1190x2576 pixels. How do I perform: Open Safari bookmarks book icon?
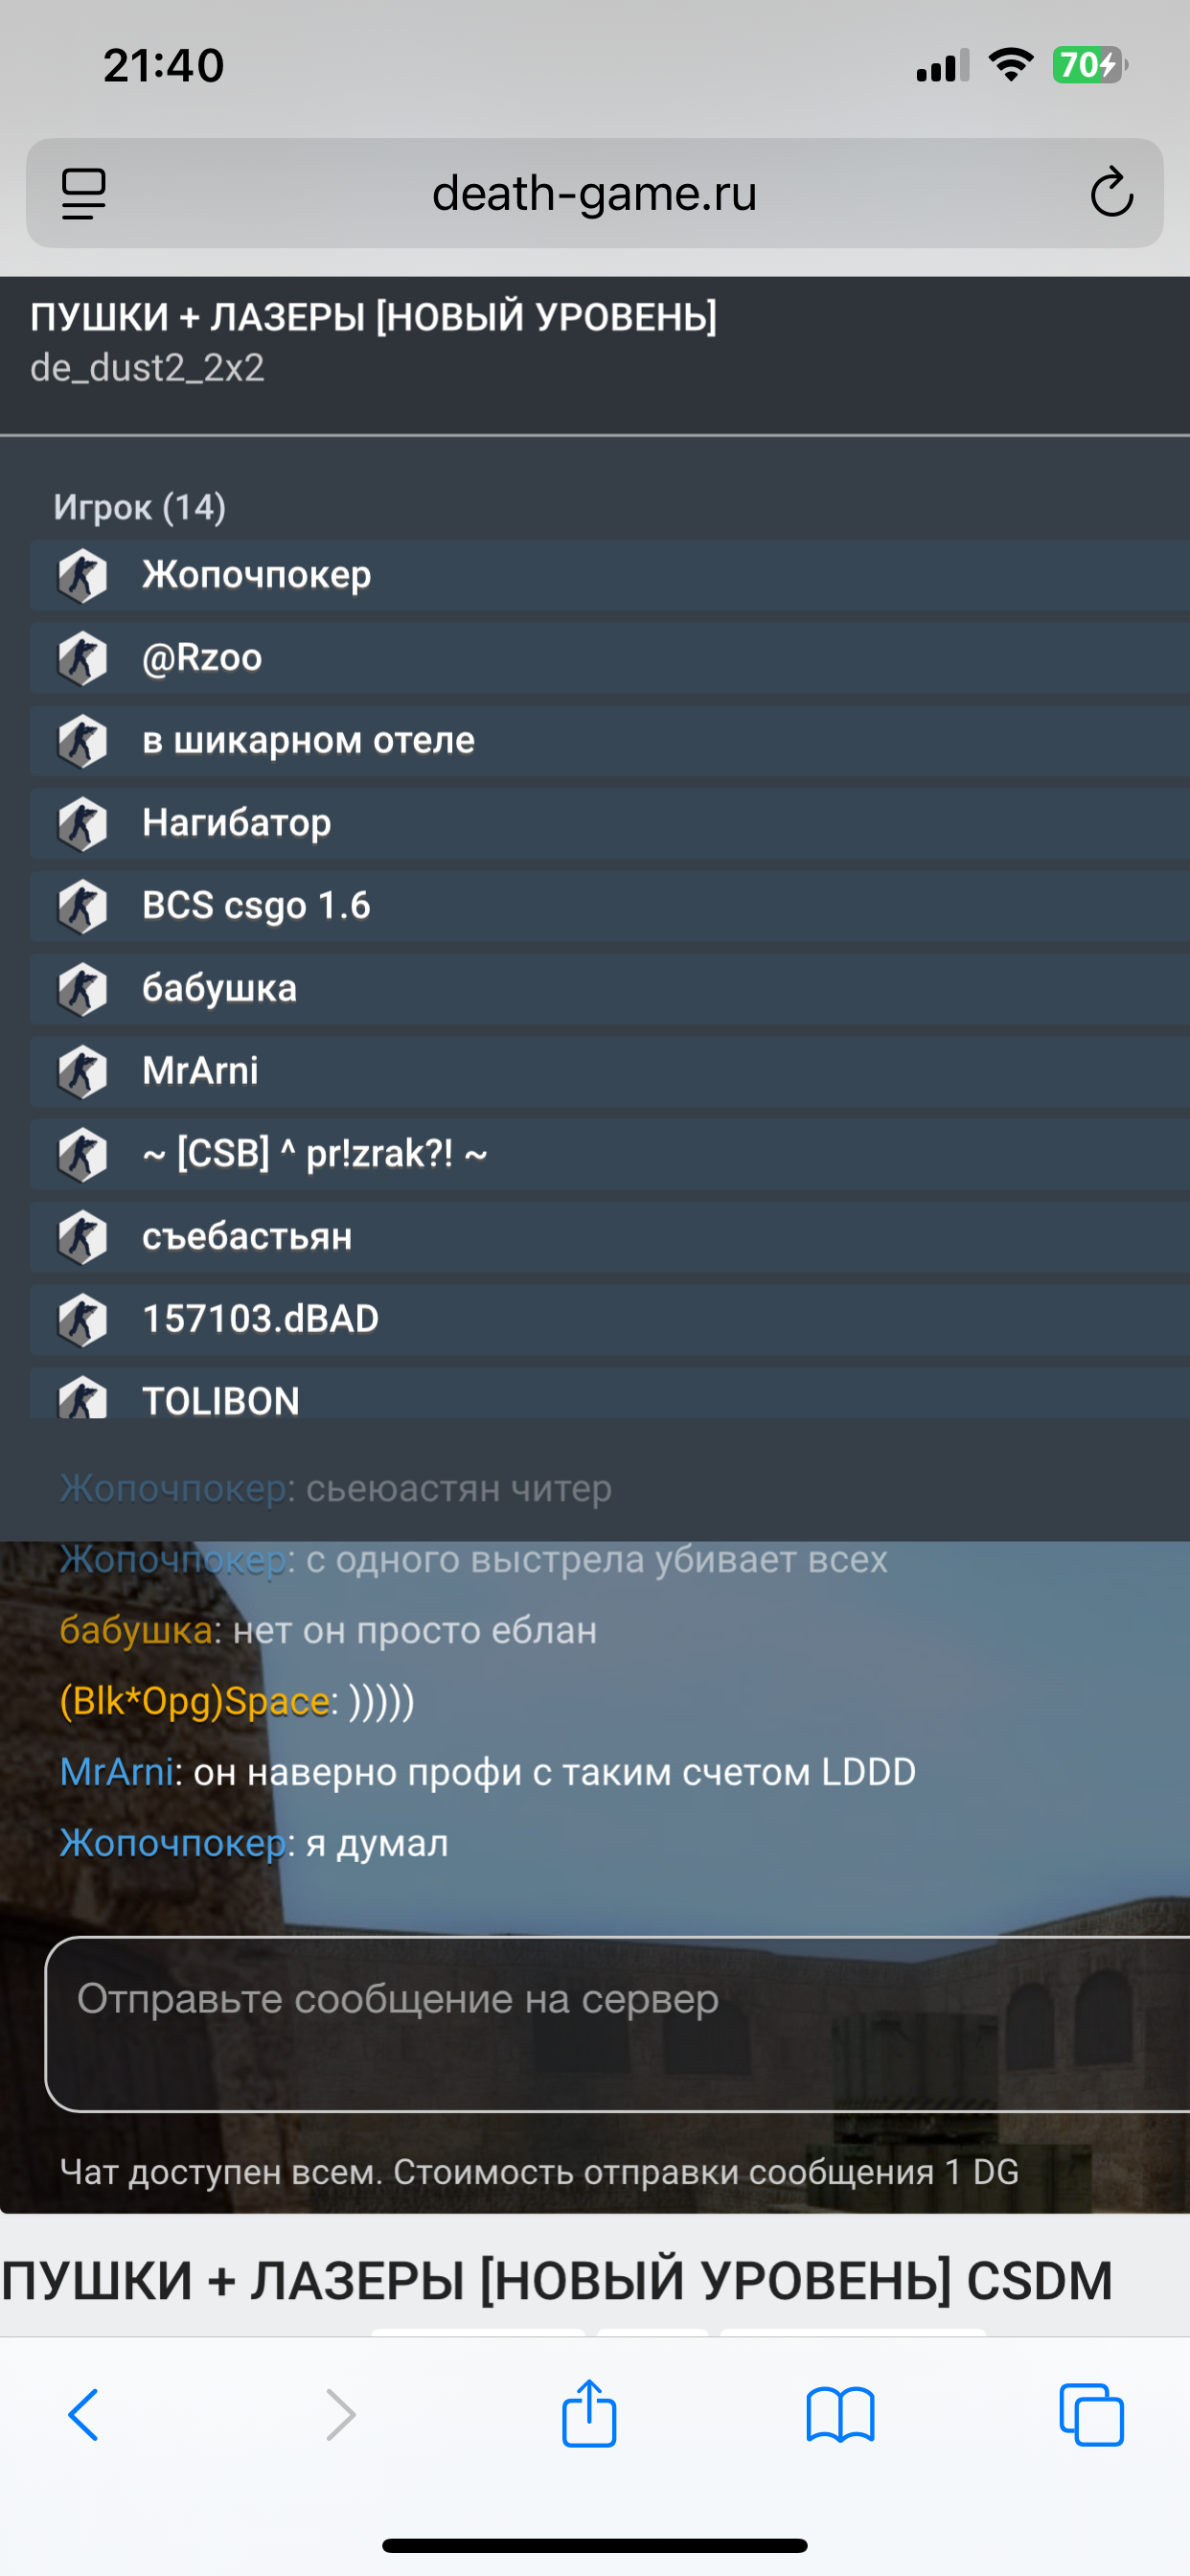840,2415
